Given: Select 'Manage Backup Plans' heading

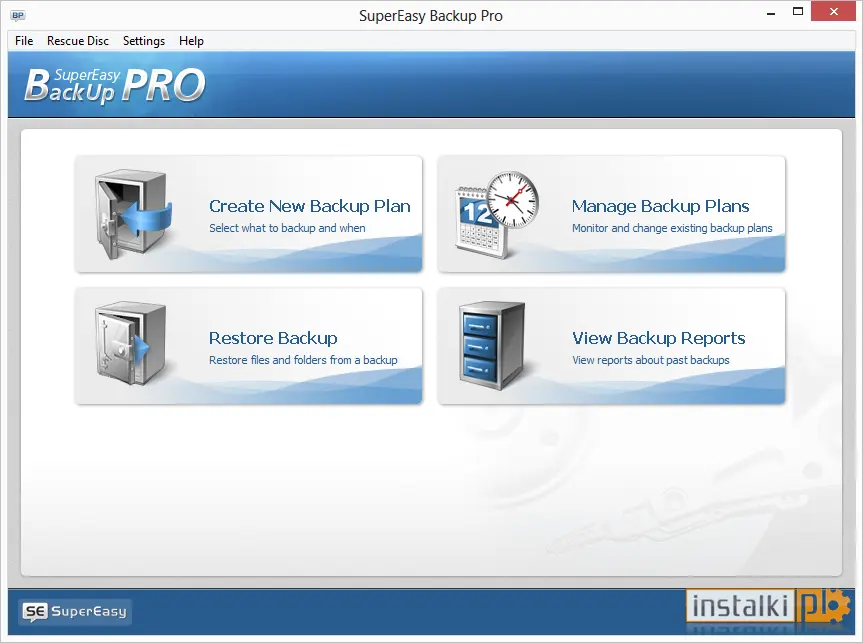Looking at the screenshot, I should 660,206.
